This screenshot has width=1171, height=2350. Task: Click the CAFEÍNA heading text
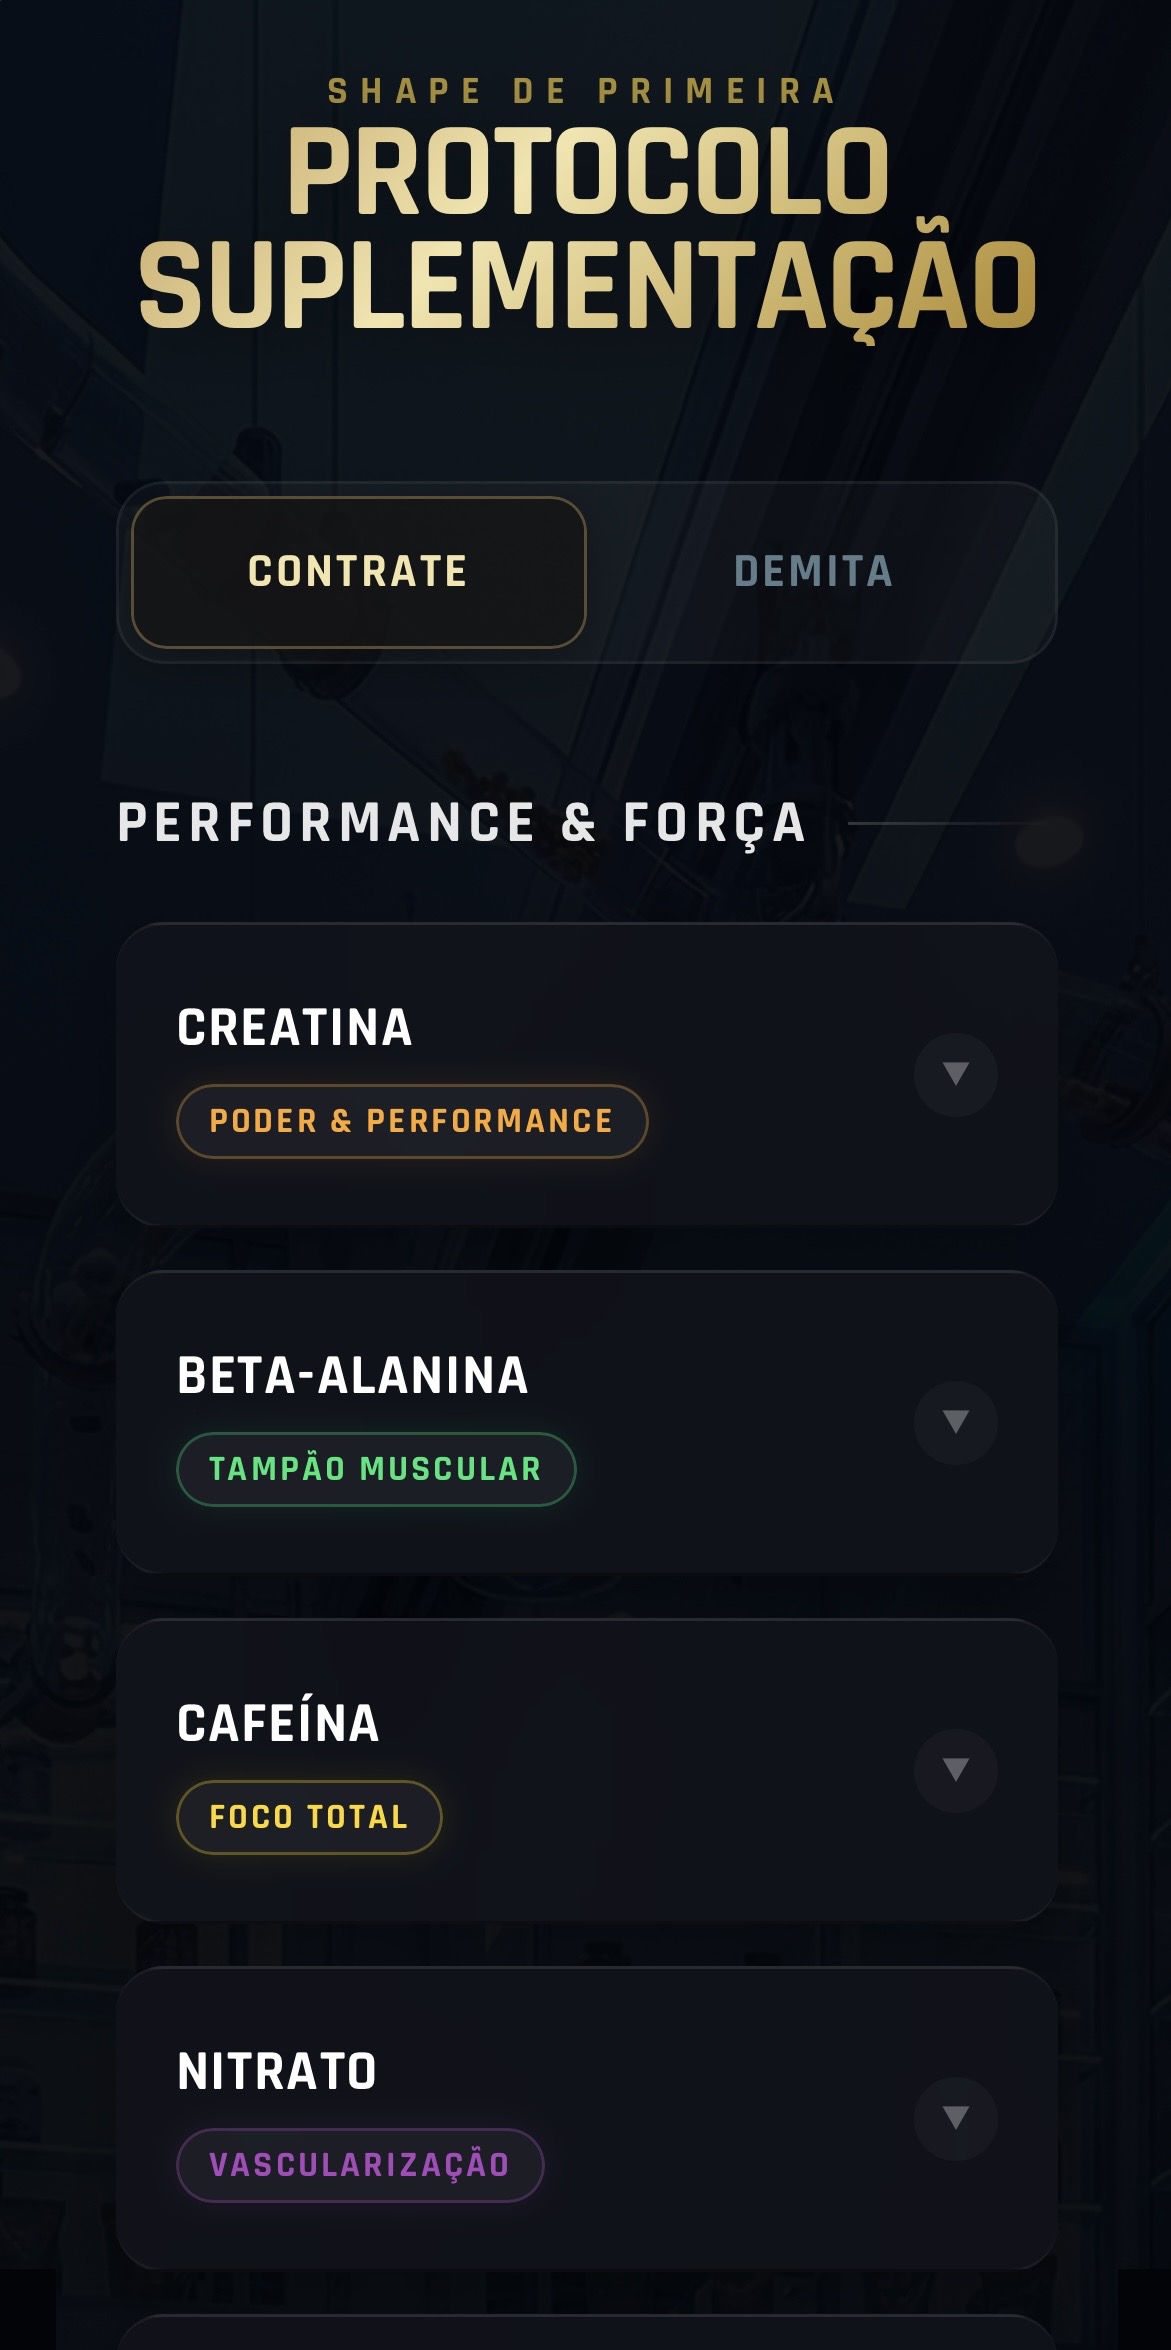point(279,1723)
